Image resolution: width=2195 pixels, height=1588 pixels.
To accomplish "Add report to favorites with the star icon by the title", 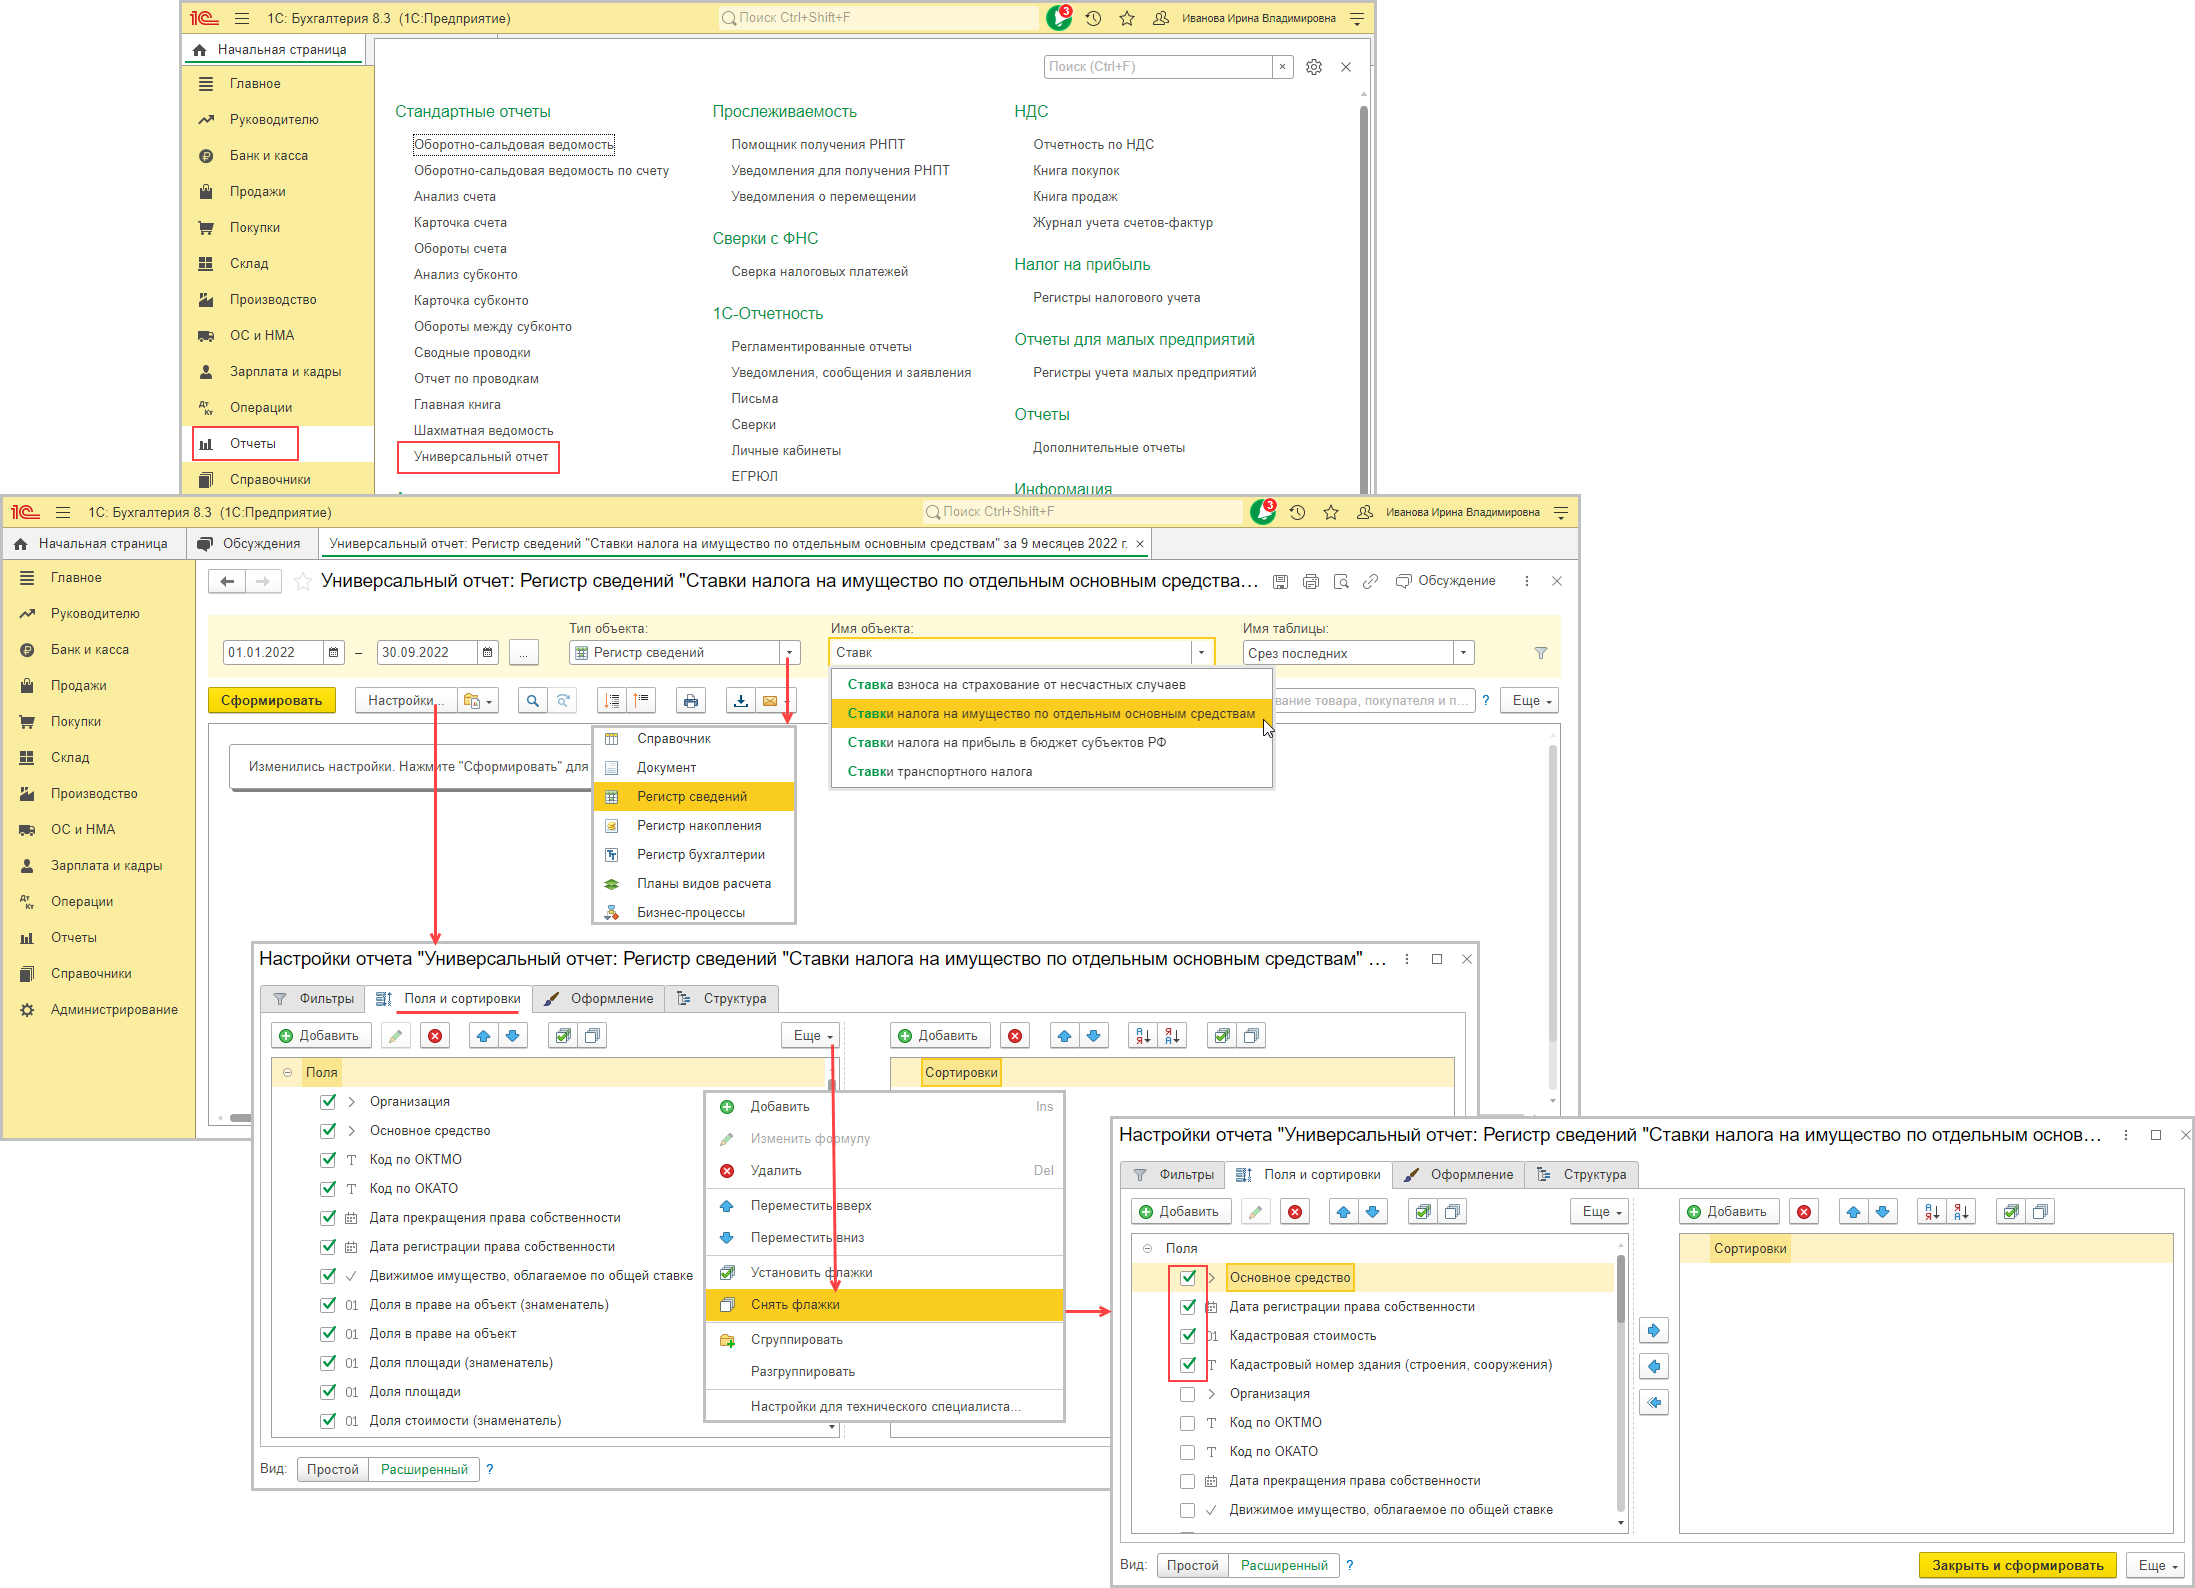I will 302,581.
